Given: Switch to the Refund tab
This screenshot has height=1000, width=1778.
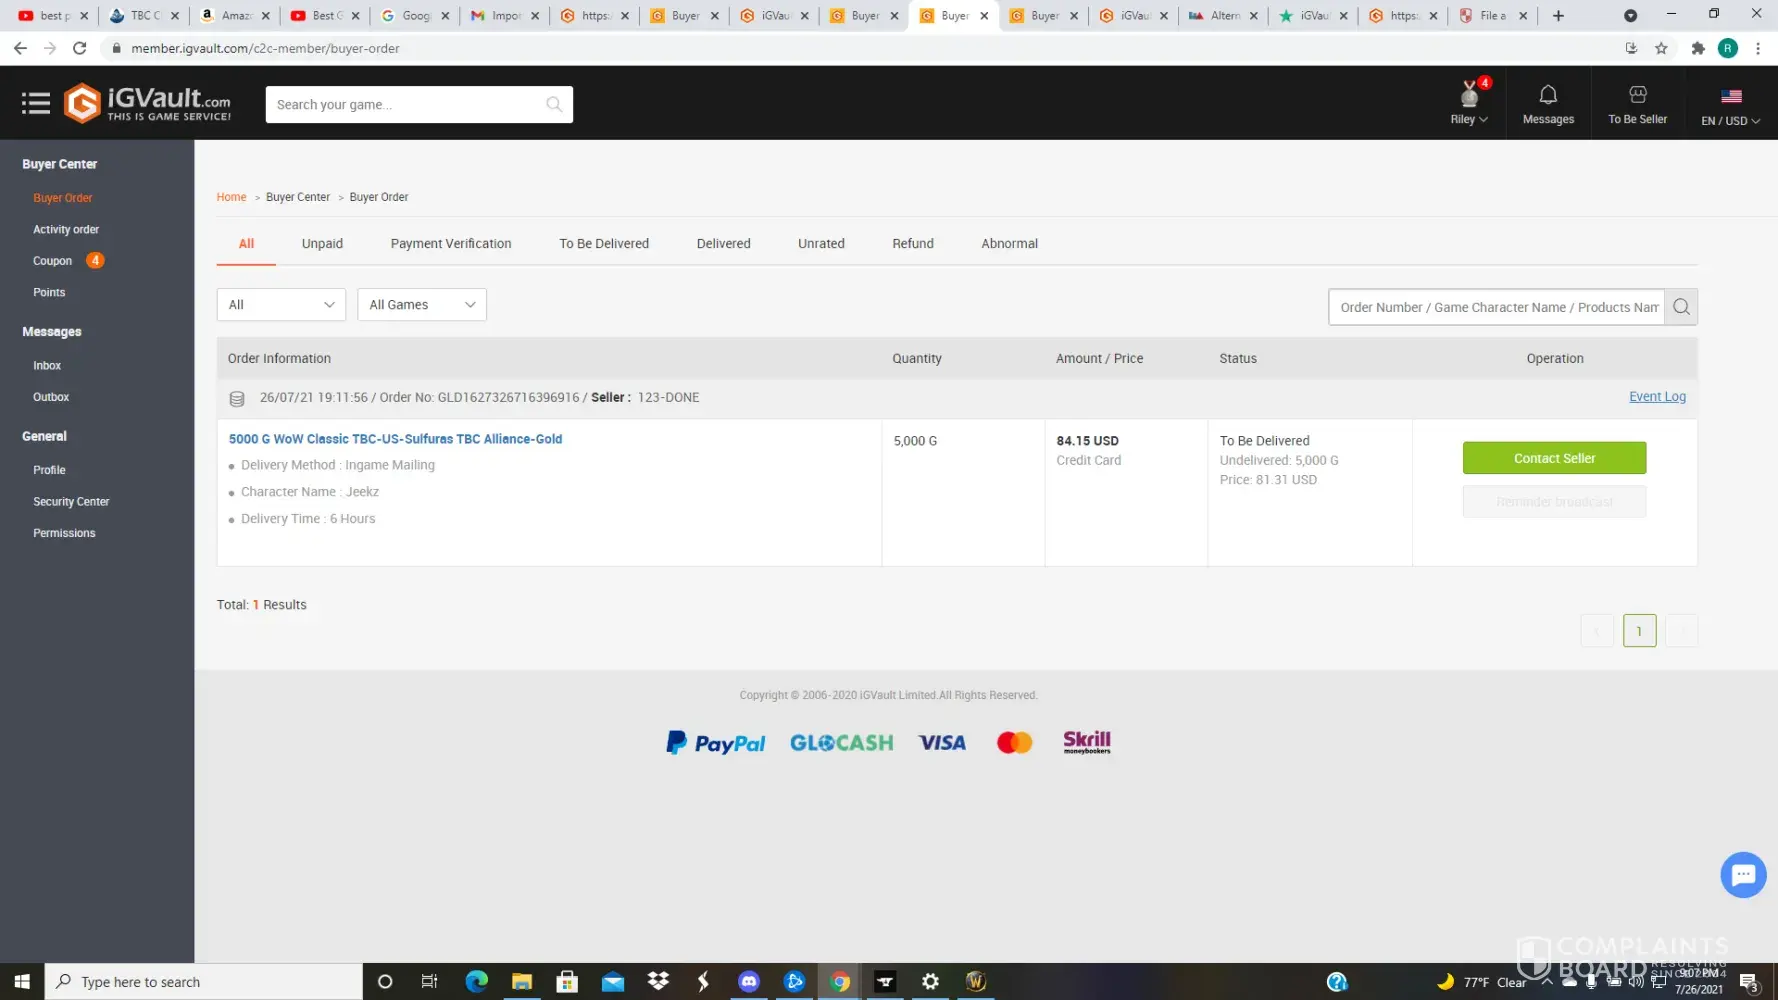Looking at the screenshot, I should [x=912, y=244].
